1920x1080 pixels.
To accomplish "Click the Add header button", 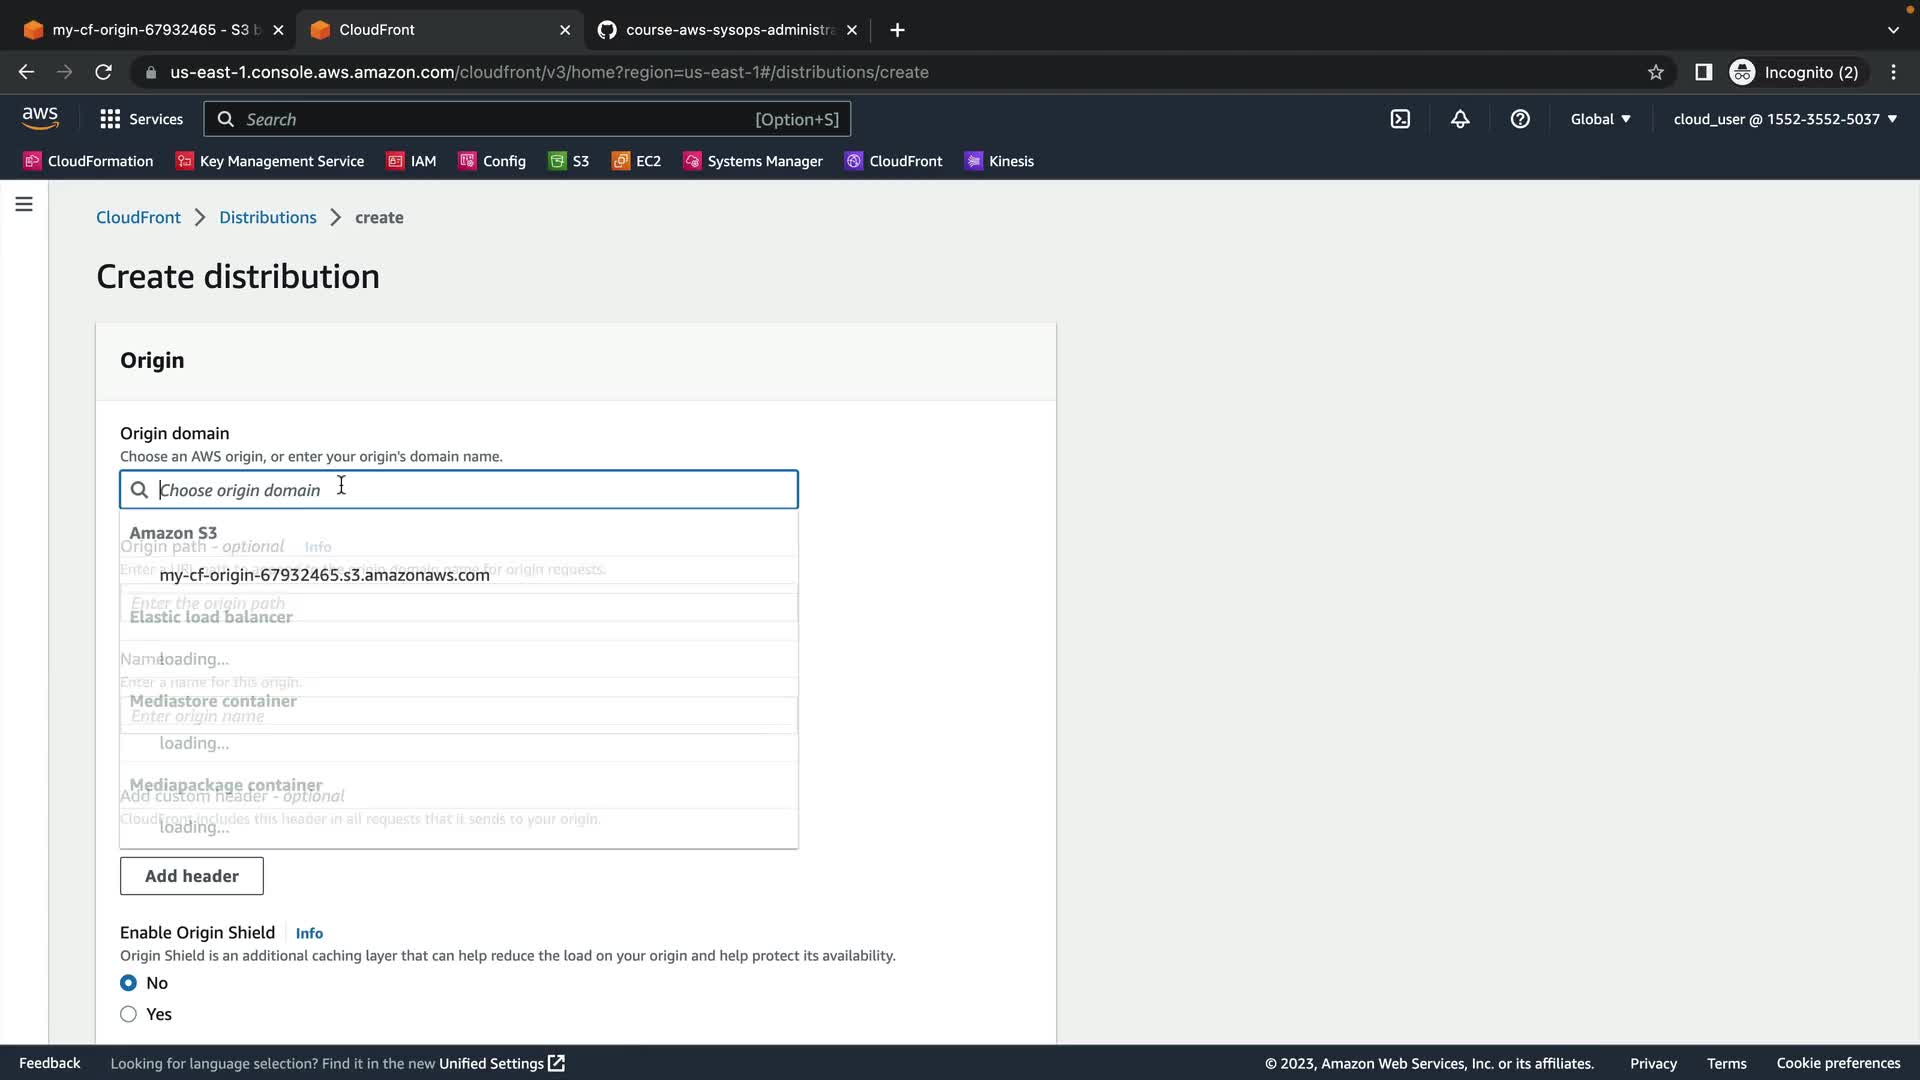I will coord(192,876).
